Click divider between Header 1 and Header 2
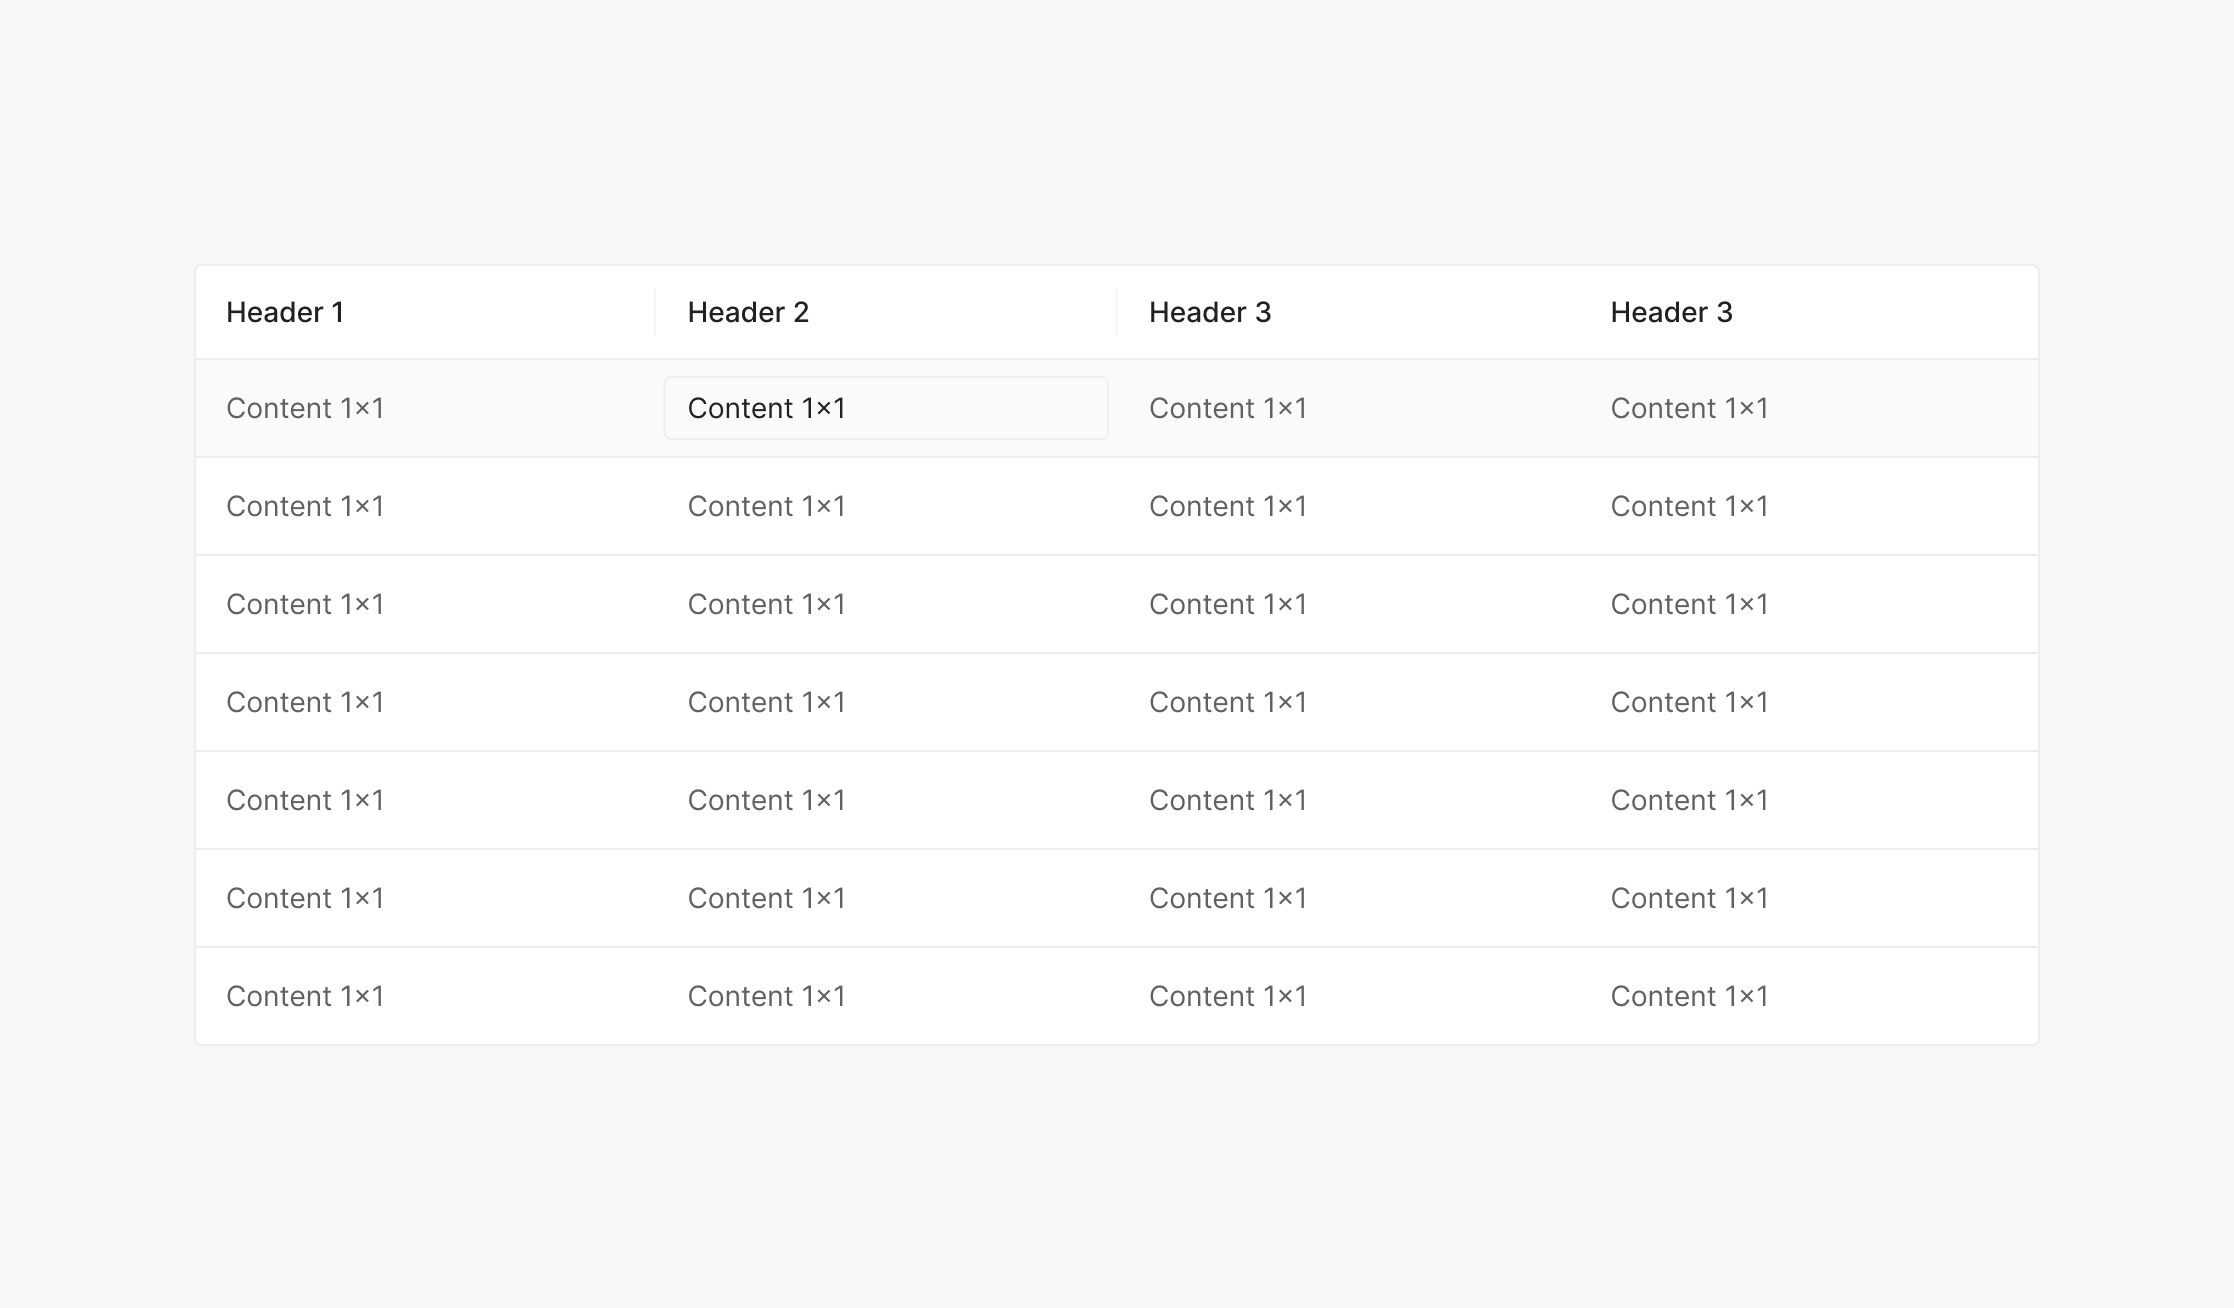 point(655,312)
